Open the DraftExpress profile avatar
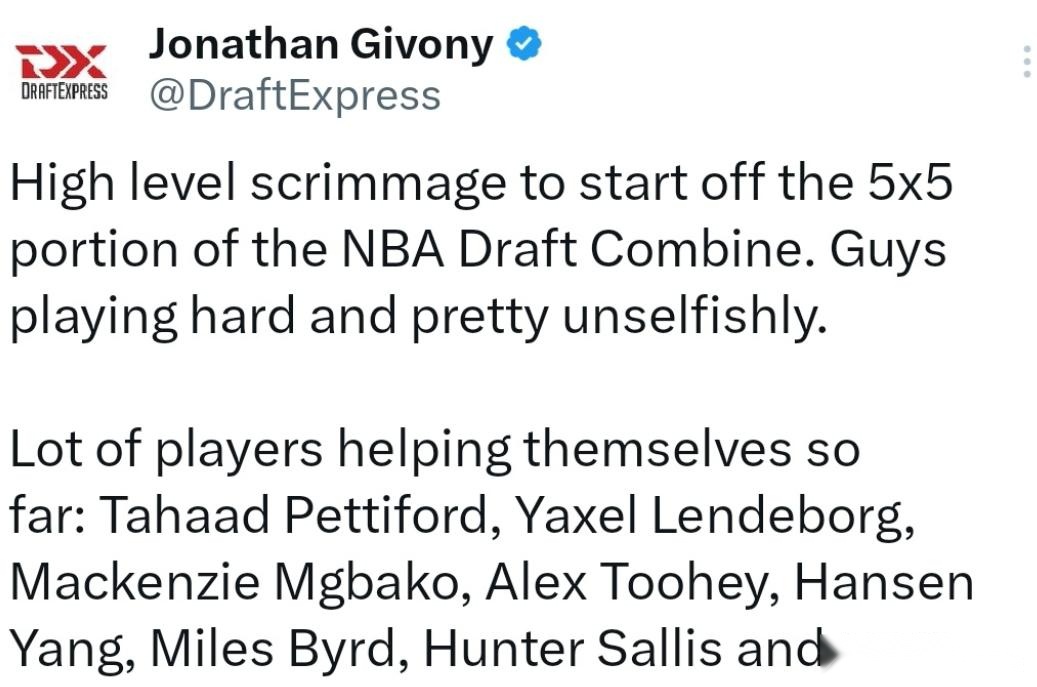This screenshot has height=687, width=1037. pyautogui.click(x=63, y=71)
